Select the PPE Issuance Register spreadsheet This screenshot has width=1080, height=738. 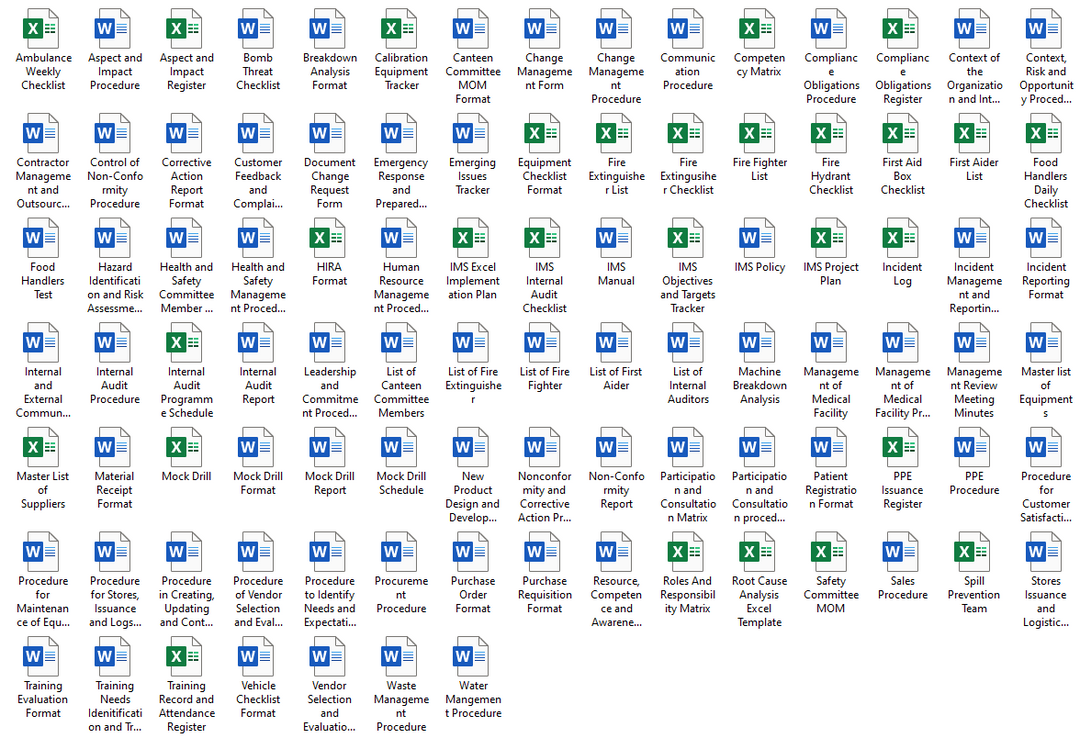902,448
